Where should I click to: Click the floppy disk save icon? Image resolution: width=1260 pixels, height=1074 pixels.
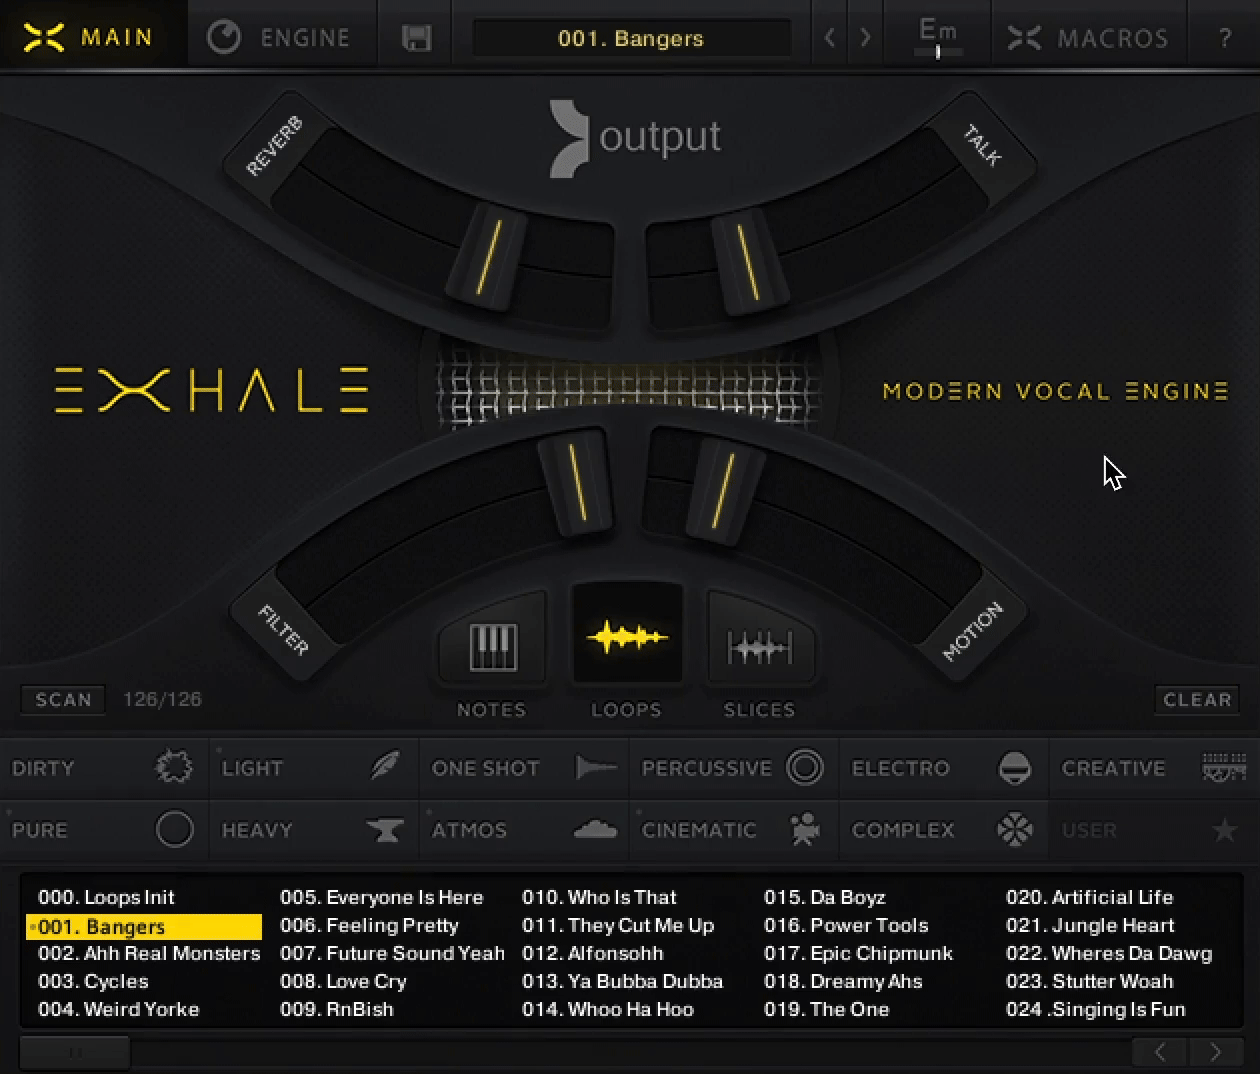click(x=416, y=38)
